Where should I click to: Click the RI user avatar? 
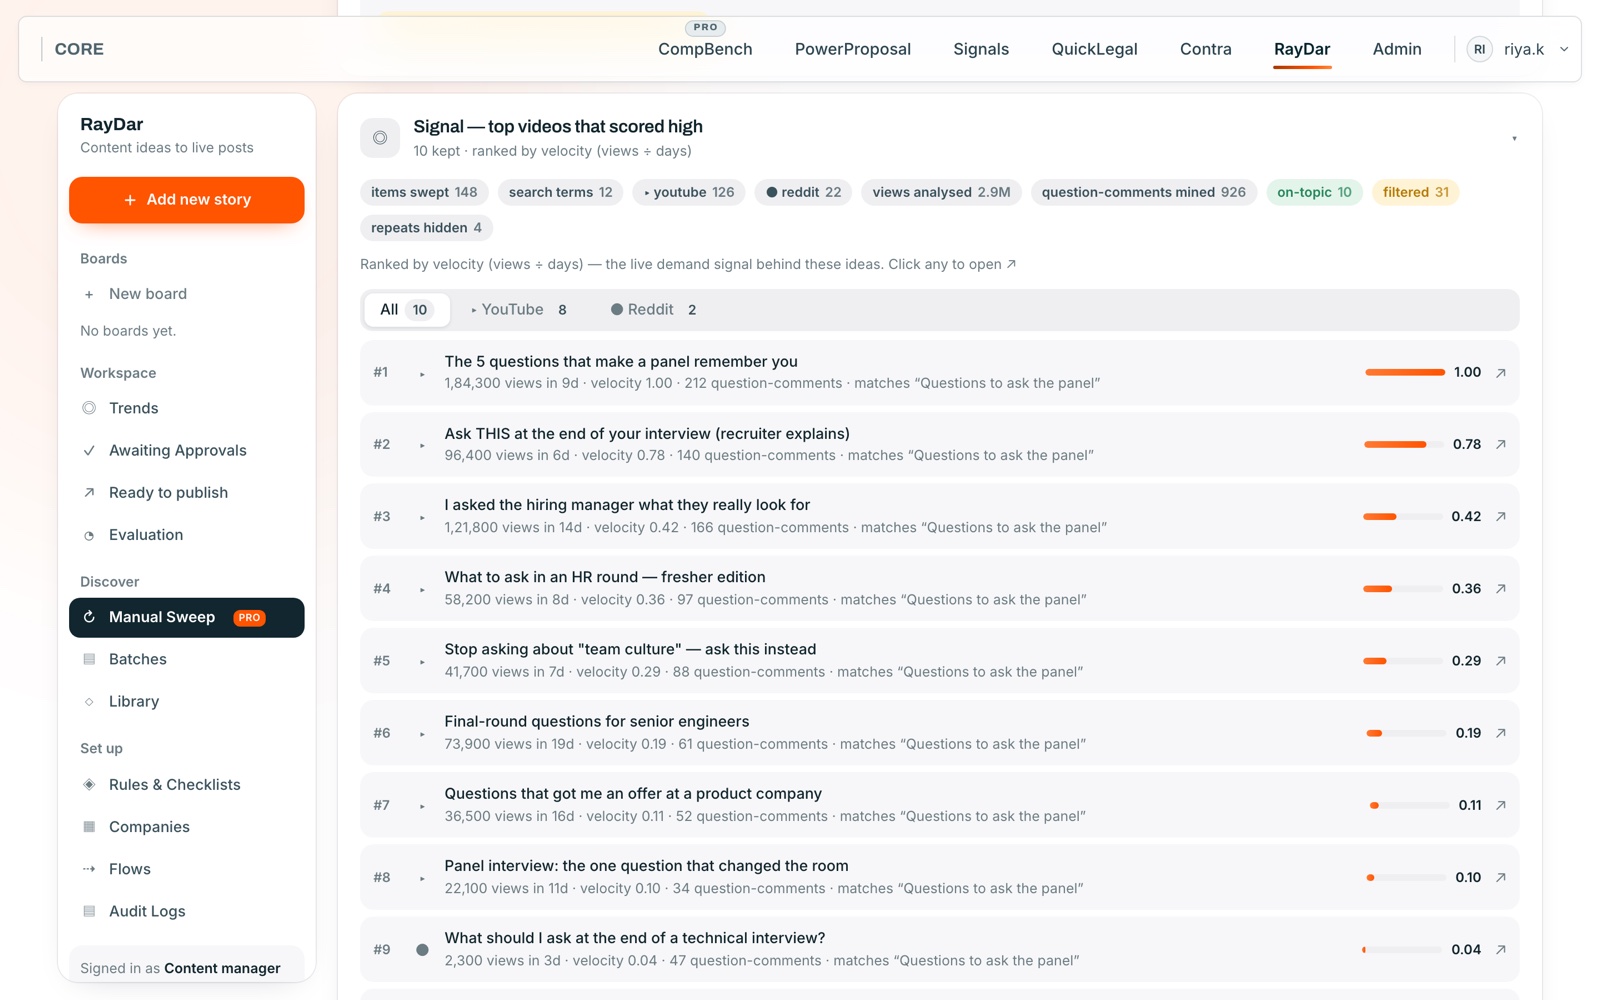1479,49
